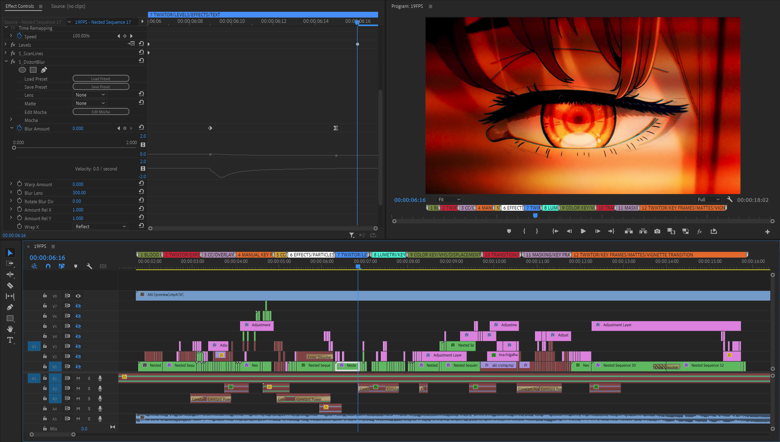Select the Track Select Forward tool
The image size is (780, 442).
coord(10,264)
